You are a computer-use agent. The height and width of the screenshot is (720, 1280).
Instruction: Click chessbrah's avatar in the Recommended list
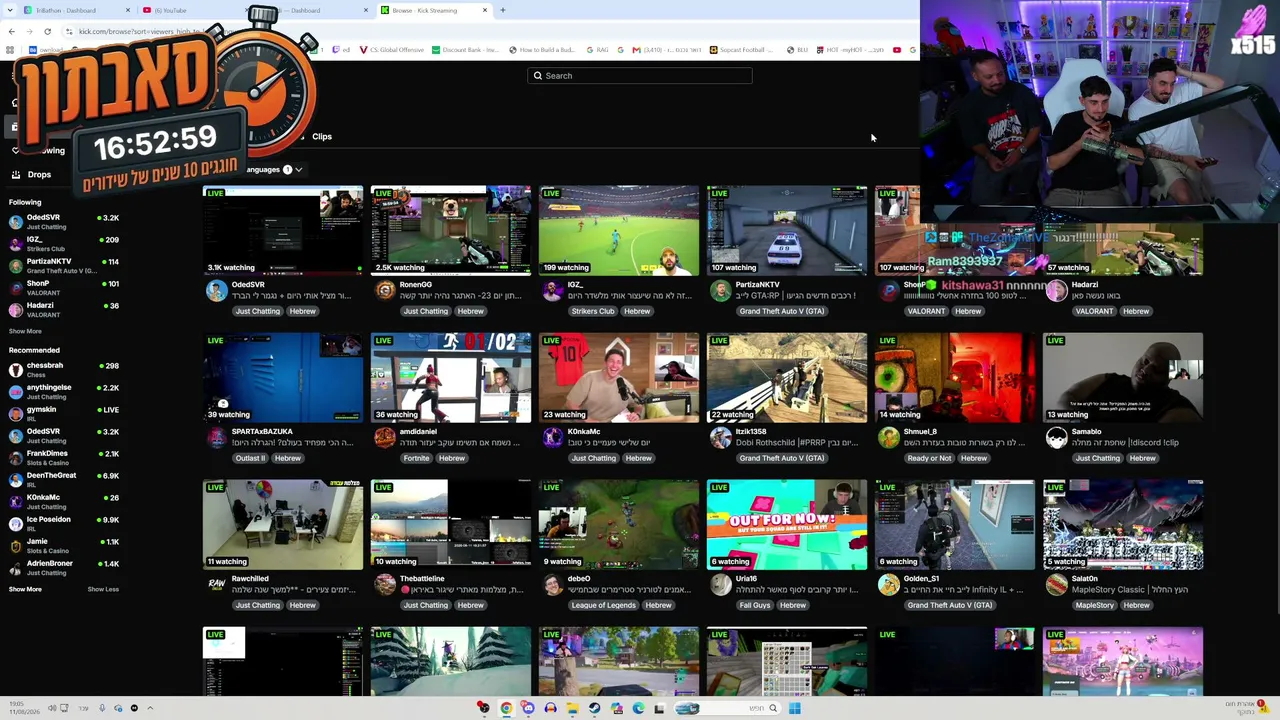[15, 370]
